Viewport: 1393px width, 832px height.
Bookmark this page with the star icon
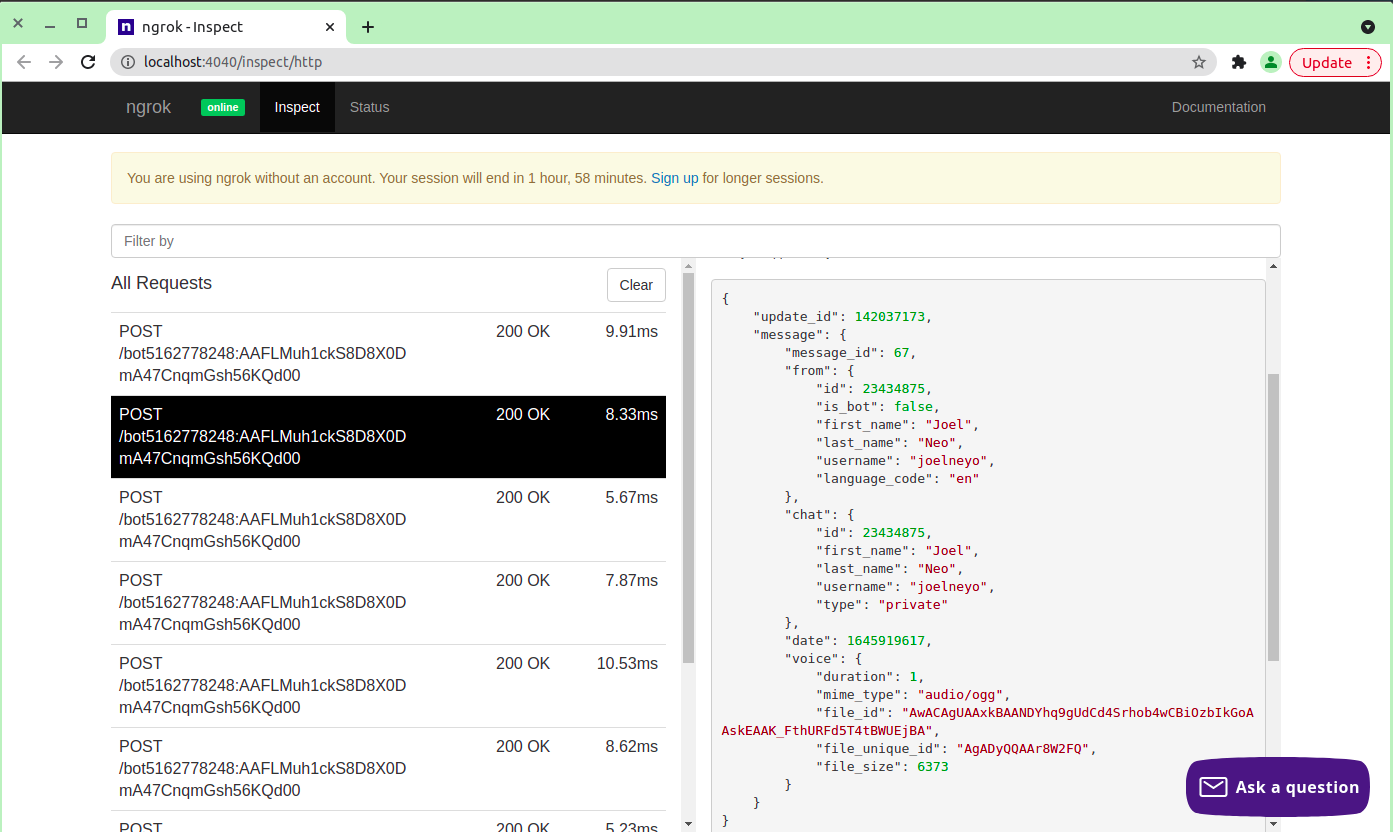point(1199,62)
